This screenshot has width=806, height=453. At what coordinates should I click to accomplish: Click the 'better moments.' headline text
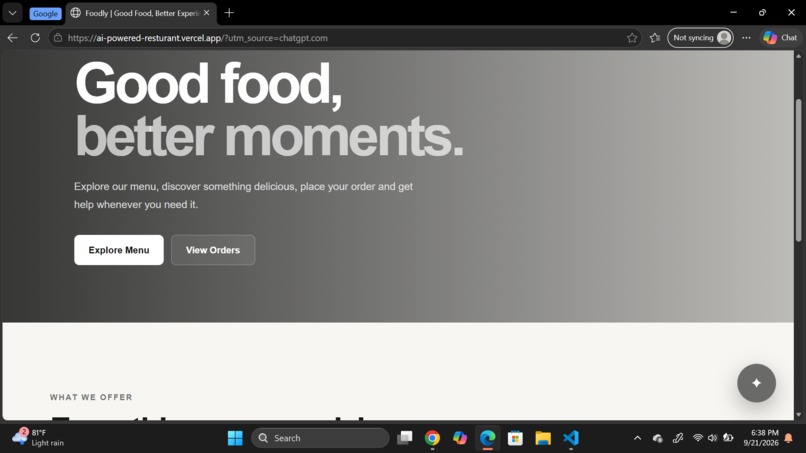pyautogui.click(x=269, y=136)
